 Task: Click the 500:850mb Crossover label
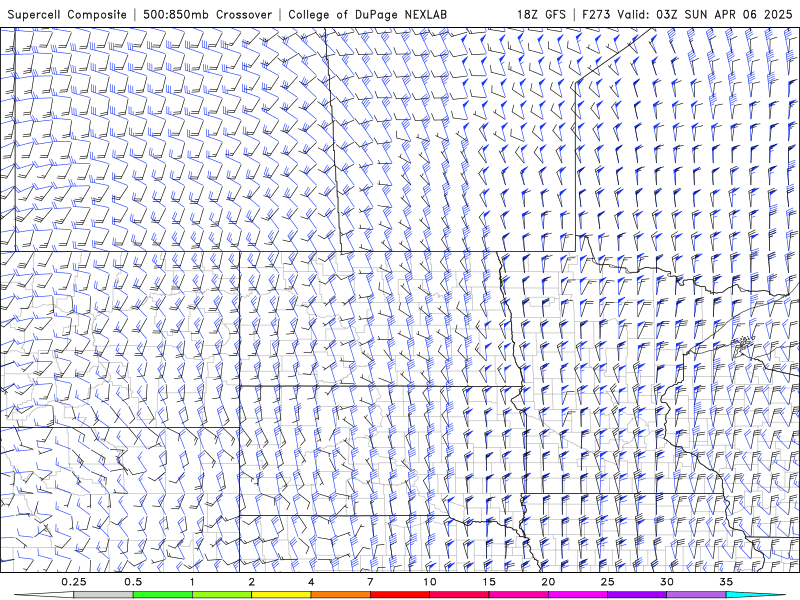pyautogui.click(x=208, y=14)
